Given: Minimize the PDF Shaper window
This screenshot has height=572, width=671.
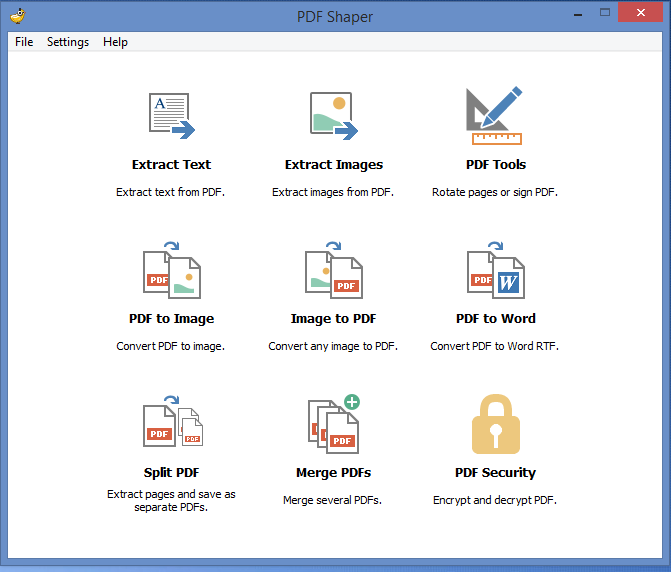Looking at the screenshot, I should pos(578,13).
